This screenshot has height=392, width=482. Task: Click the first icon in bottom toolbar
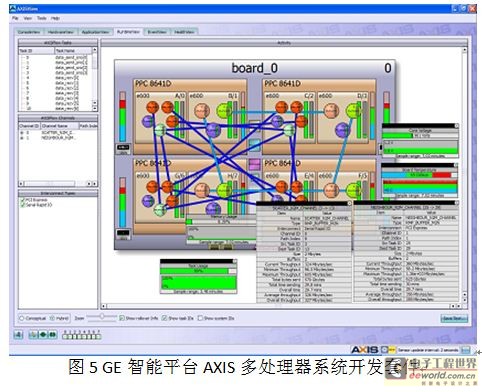[18, 334]
